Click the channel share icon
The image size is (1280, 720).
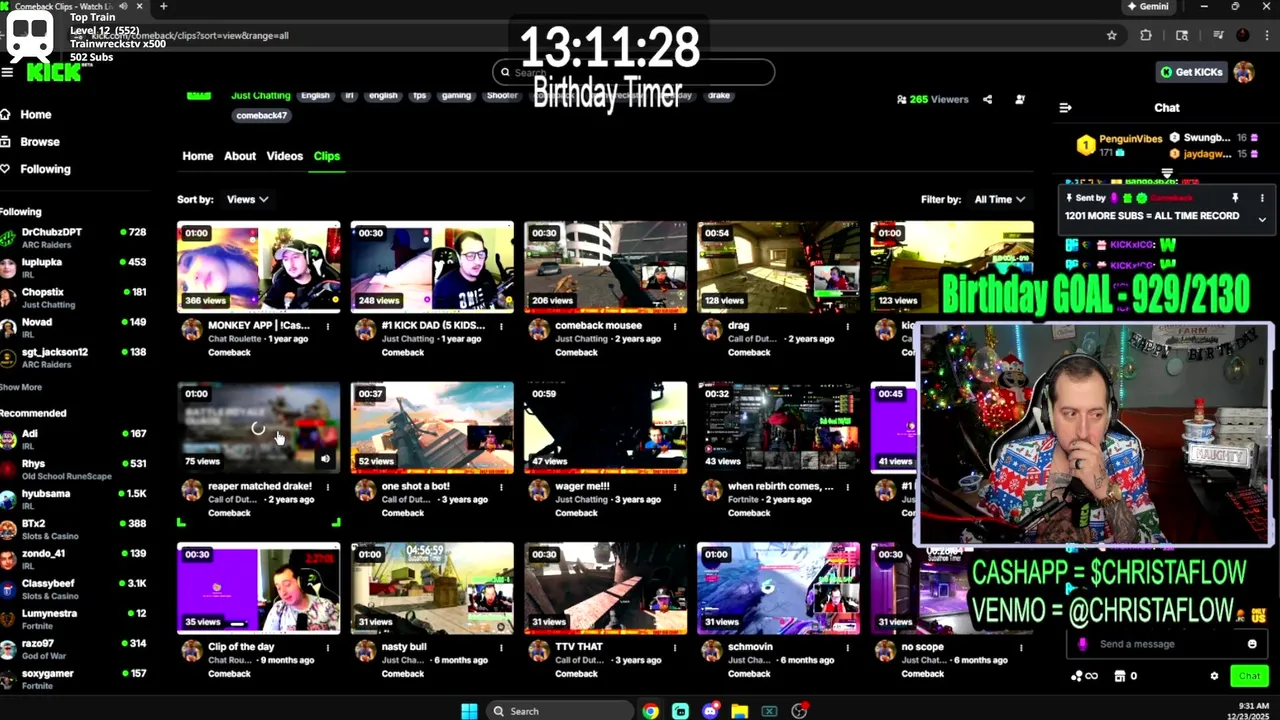pos(987,99)
